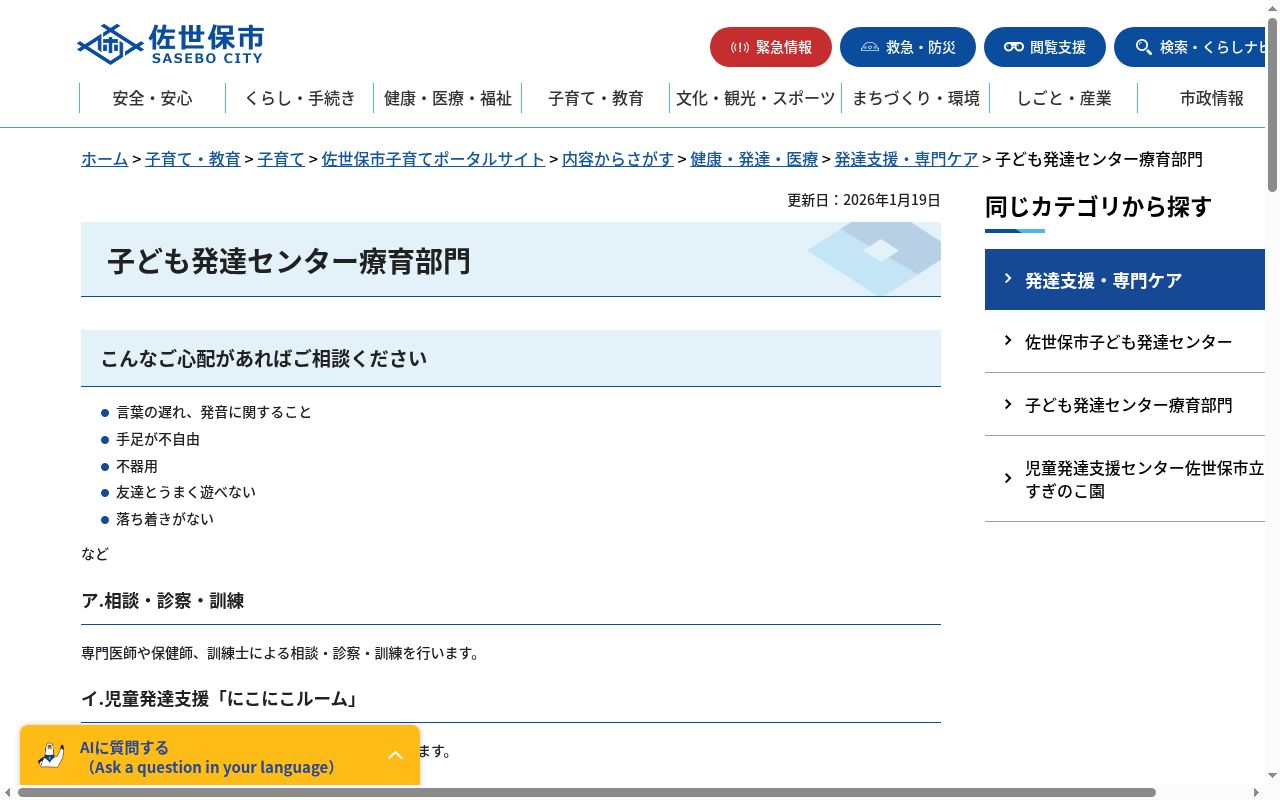Click the Sasebo City logo

[171, 44]
